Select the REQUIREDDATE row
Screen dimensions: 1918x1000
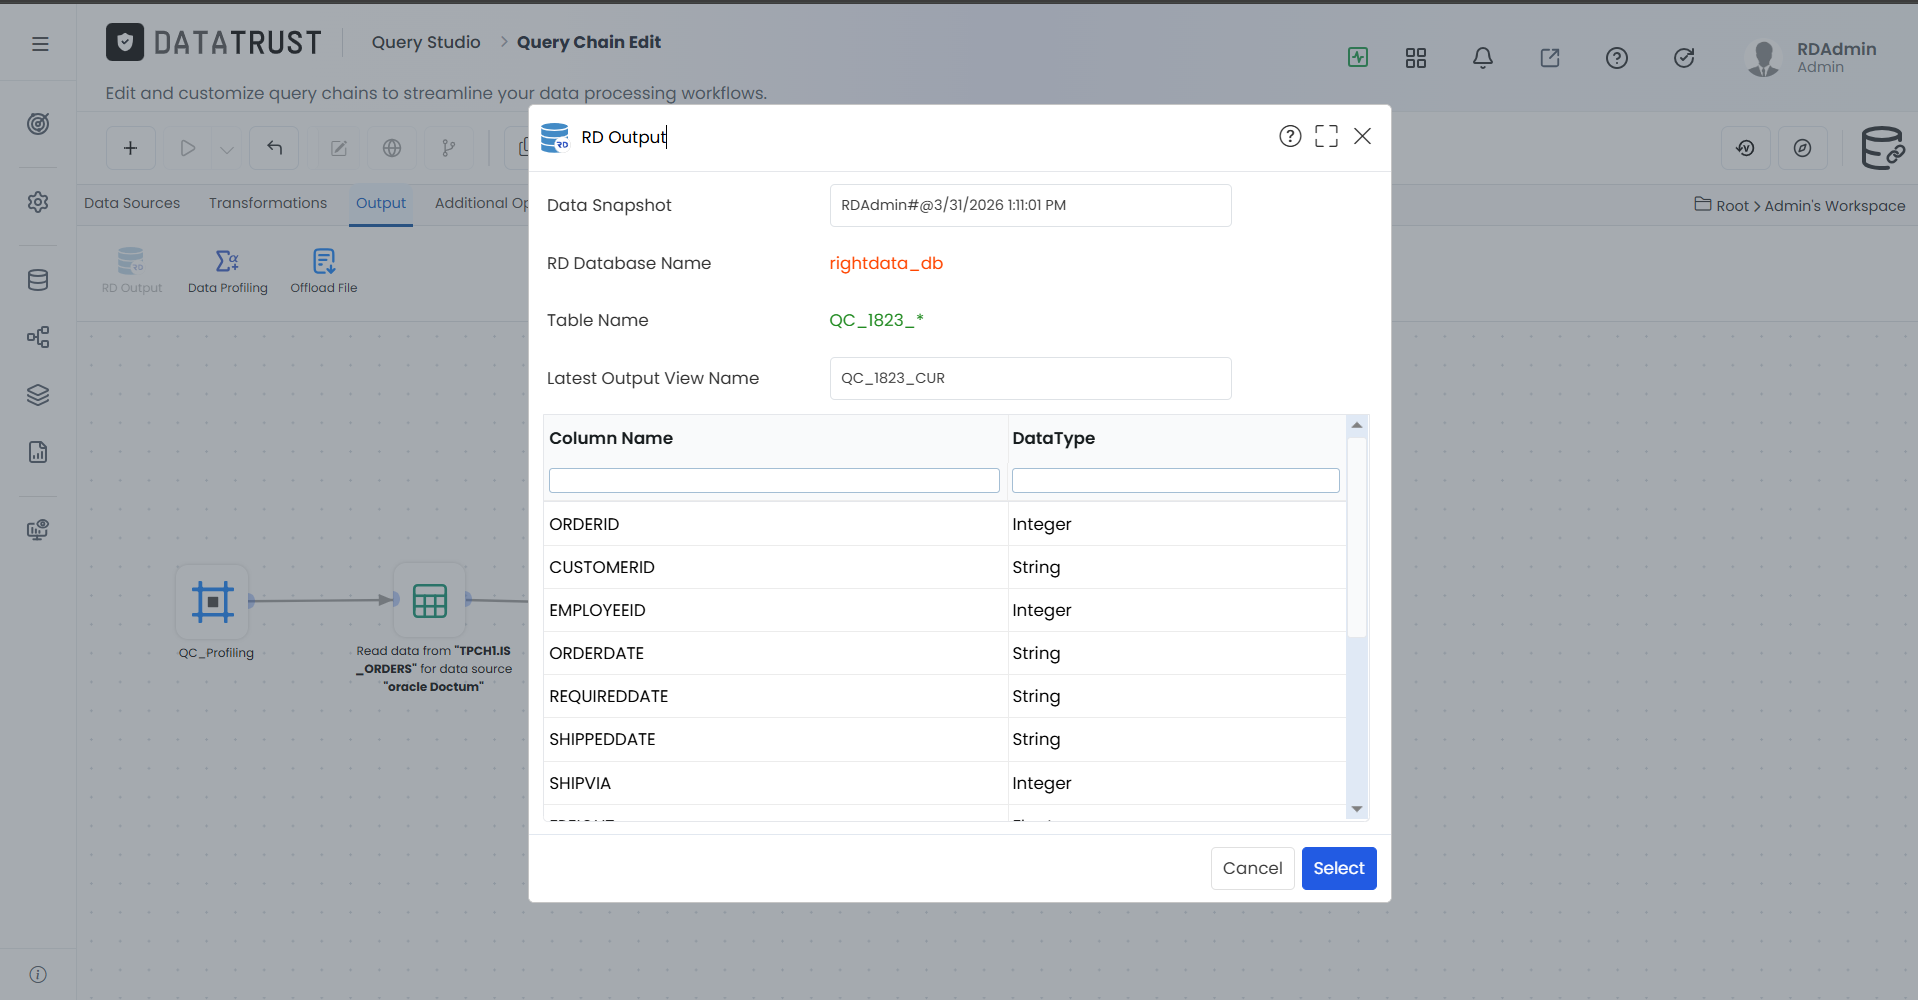(945, 696)
